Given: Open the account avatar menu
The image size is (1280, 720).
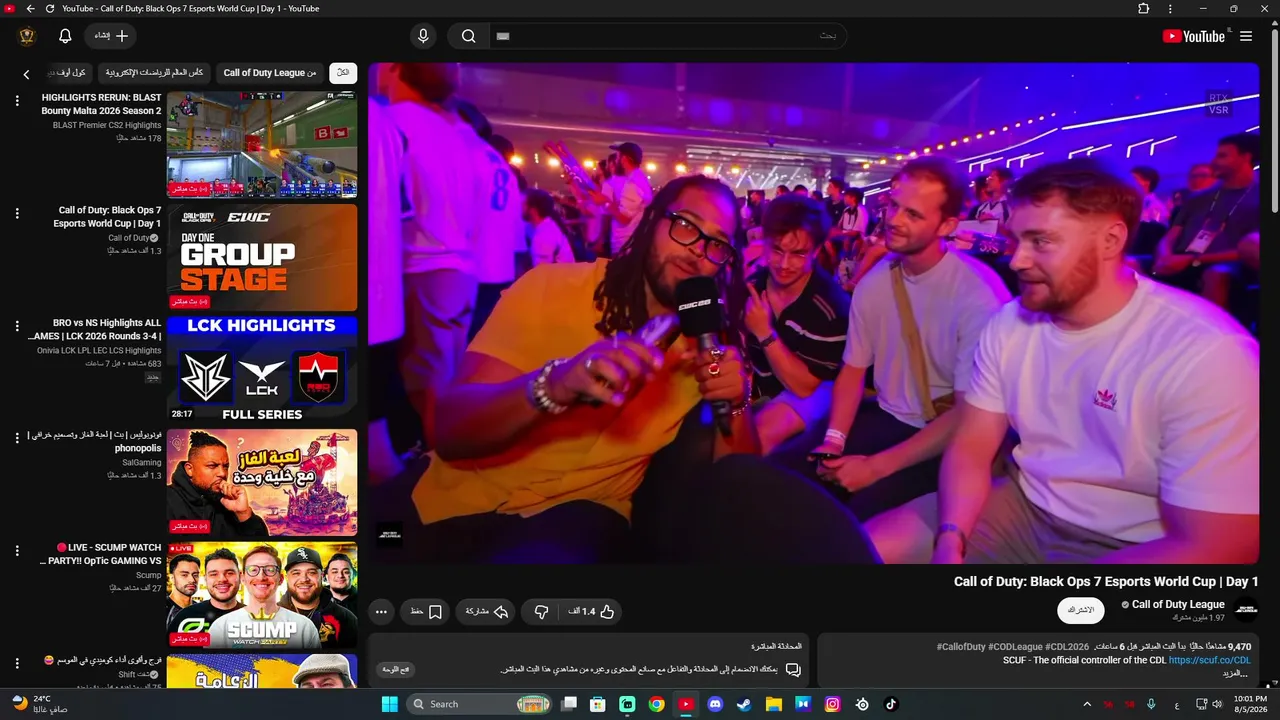Looking at the screenshot, I should point(27,36).
